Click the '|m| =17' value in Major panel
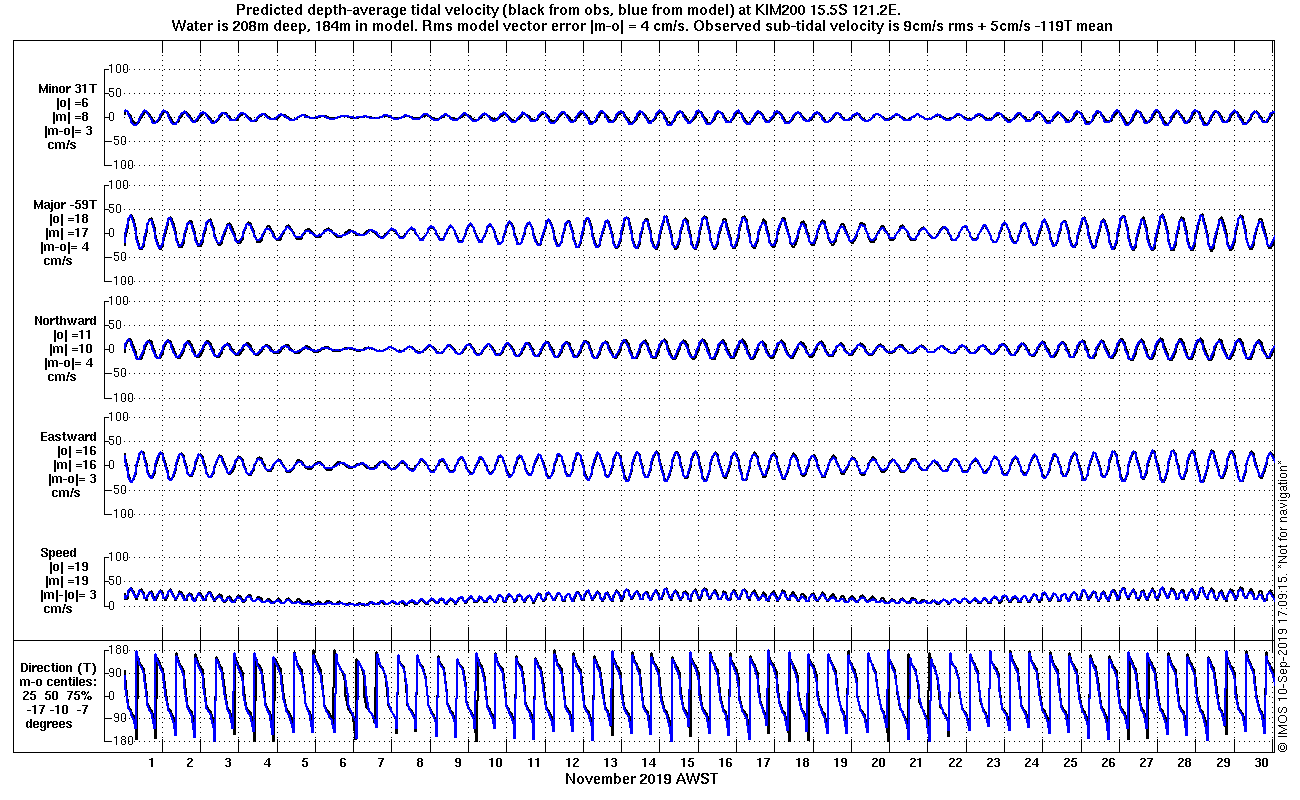 (69, 233)
